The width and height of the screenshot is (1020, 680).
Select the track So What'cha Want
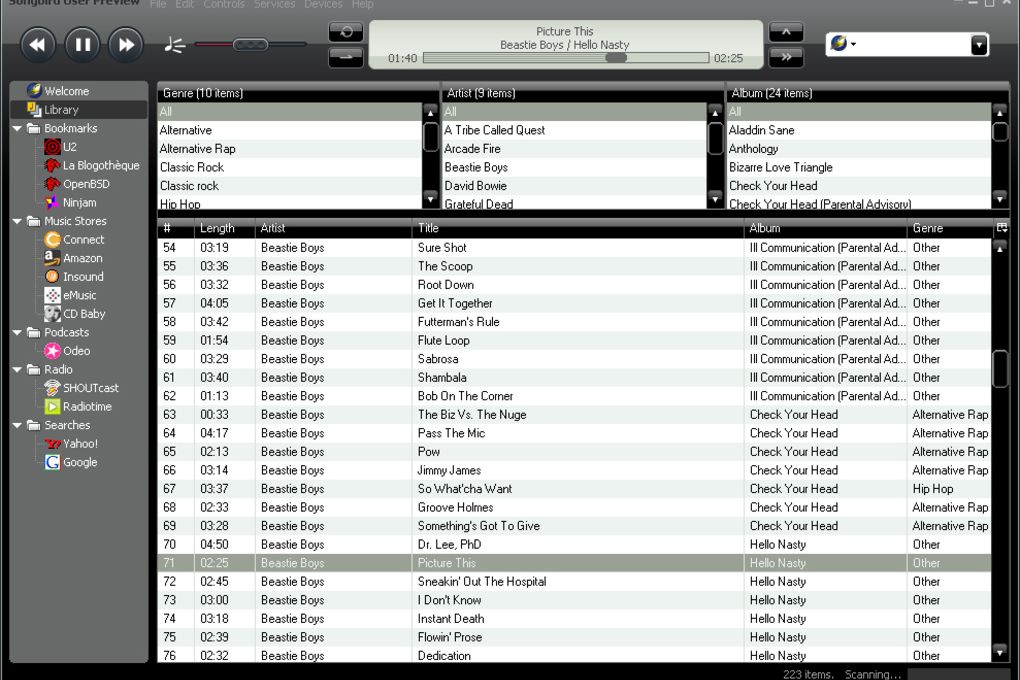point(574,489)
